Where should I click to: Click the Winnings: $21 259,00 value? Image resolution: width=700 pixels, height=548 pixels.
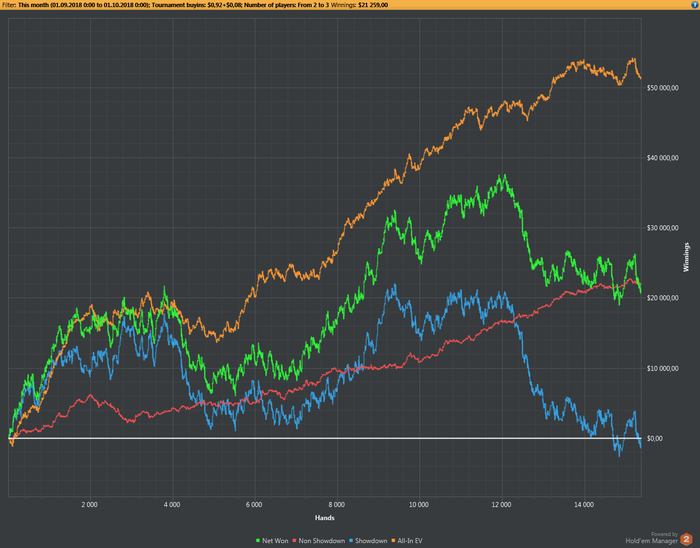[x=359, y=5]
